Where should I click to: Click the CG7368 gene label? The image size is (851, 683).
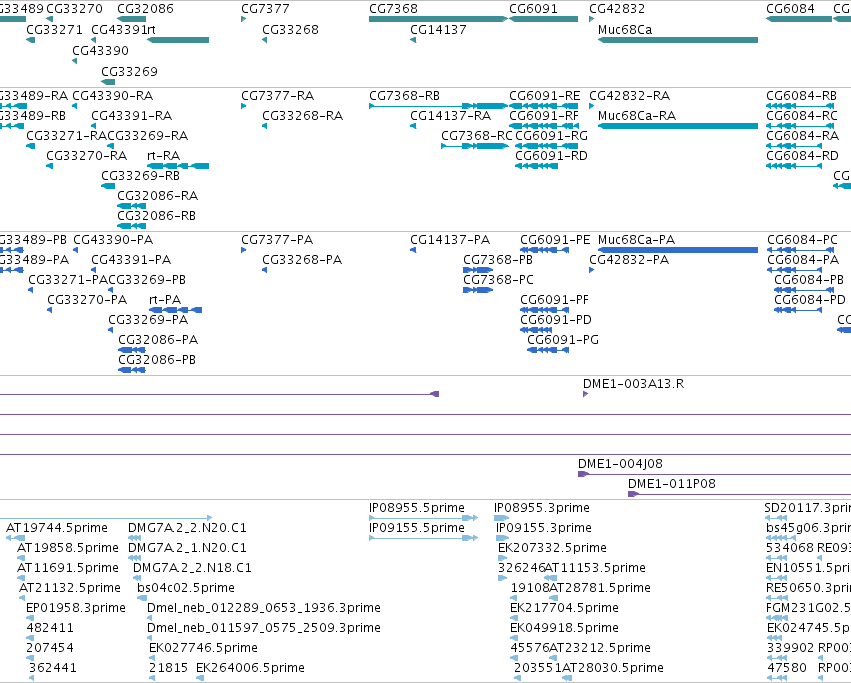point(393,9)
